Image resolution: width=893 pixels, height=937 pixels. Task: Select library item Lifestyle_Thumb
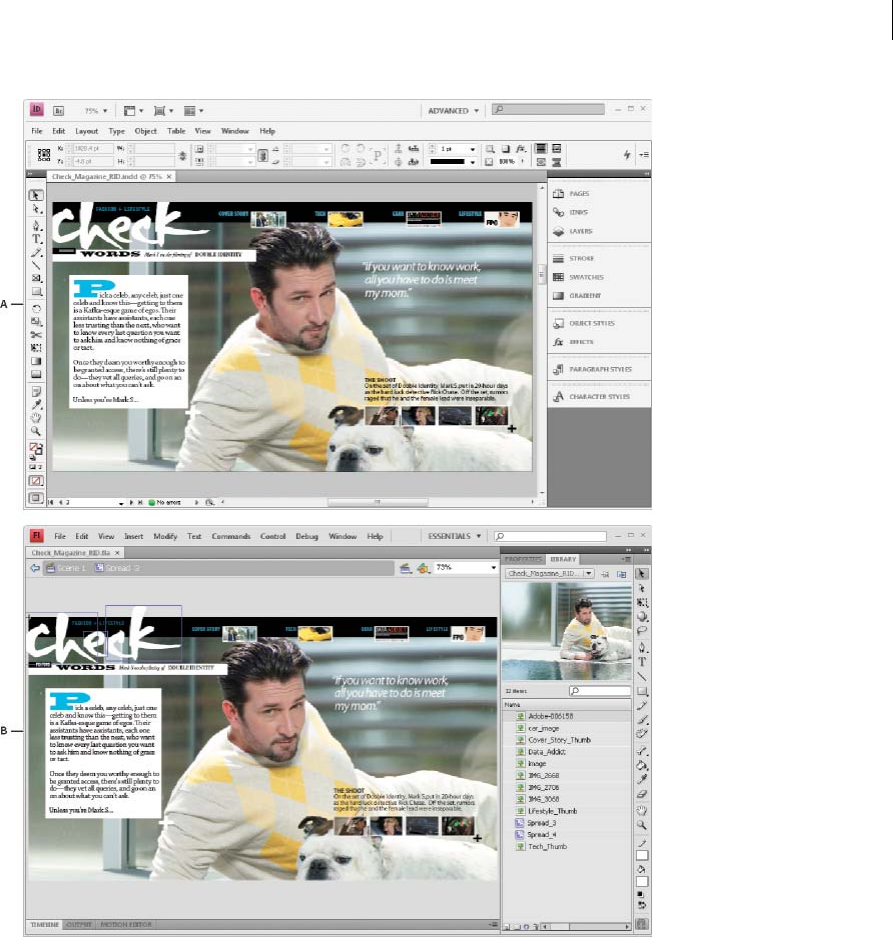point(567,811)
